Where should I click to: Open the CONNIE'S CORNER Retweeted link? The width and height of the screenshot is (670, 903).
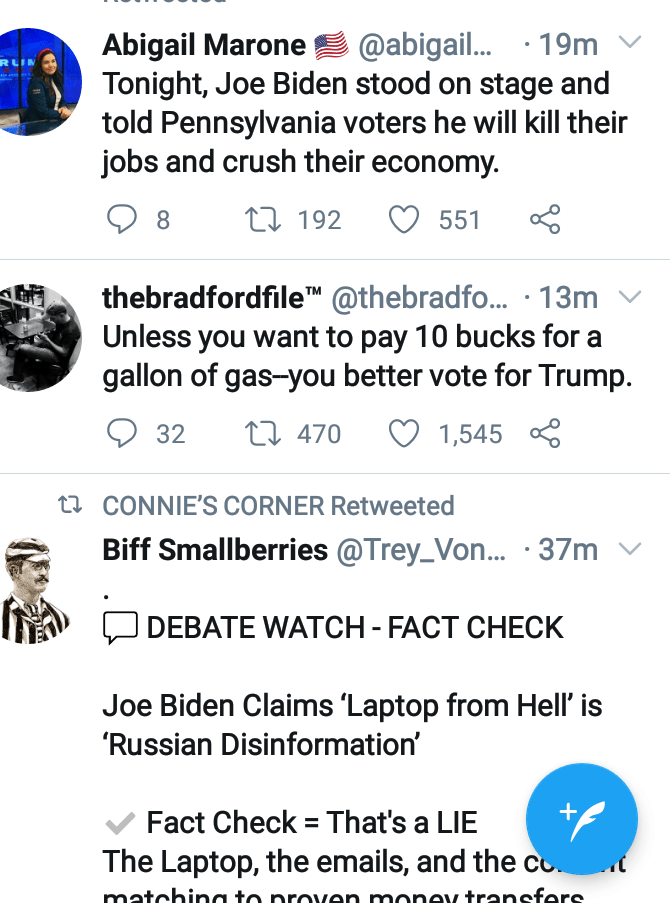tap(278, 506)
